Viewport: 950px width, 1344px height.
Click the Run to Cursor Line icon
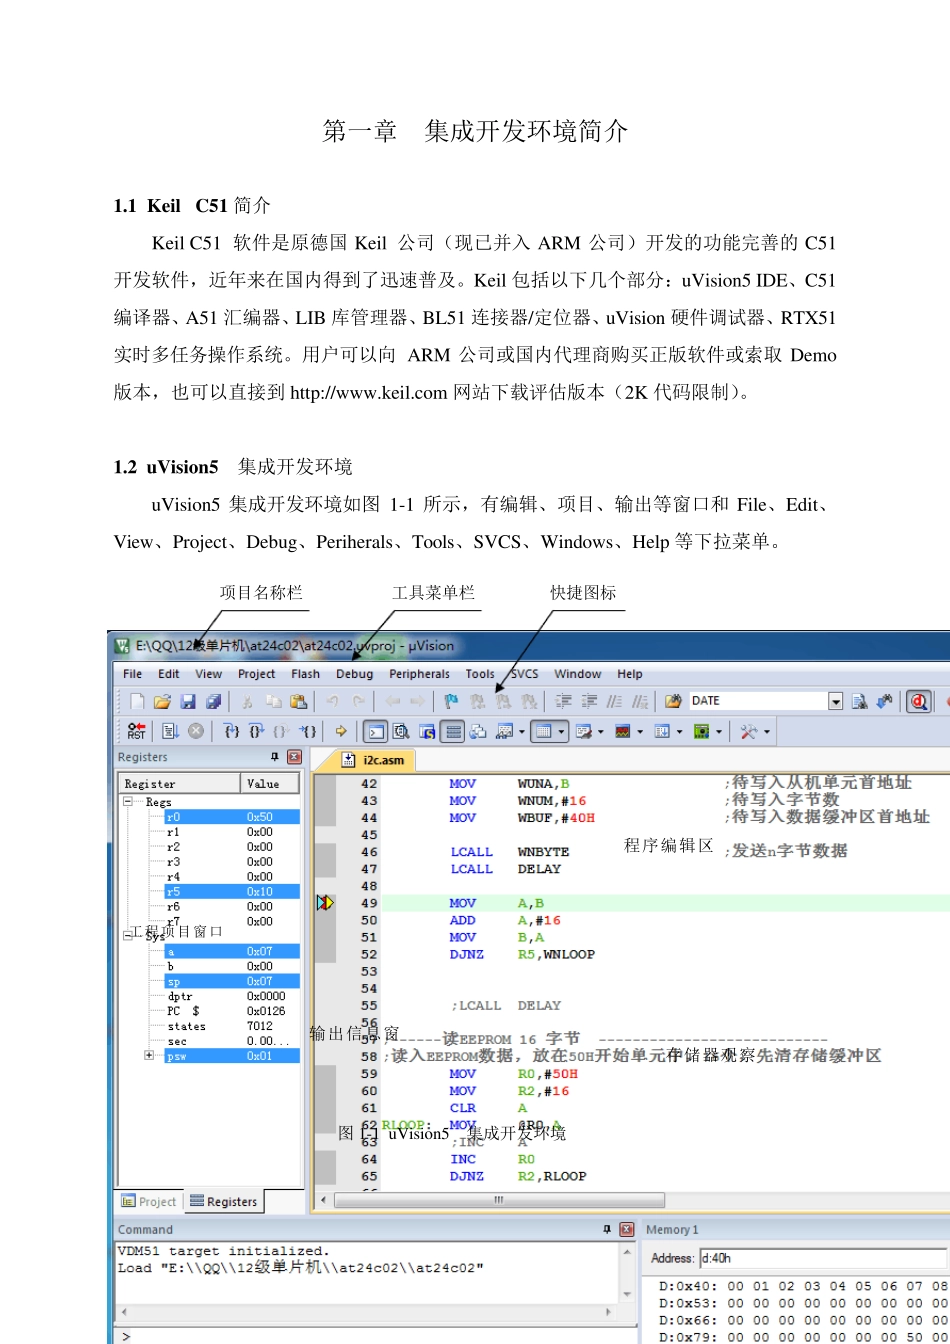tap(308, 731)
